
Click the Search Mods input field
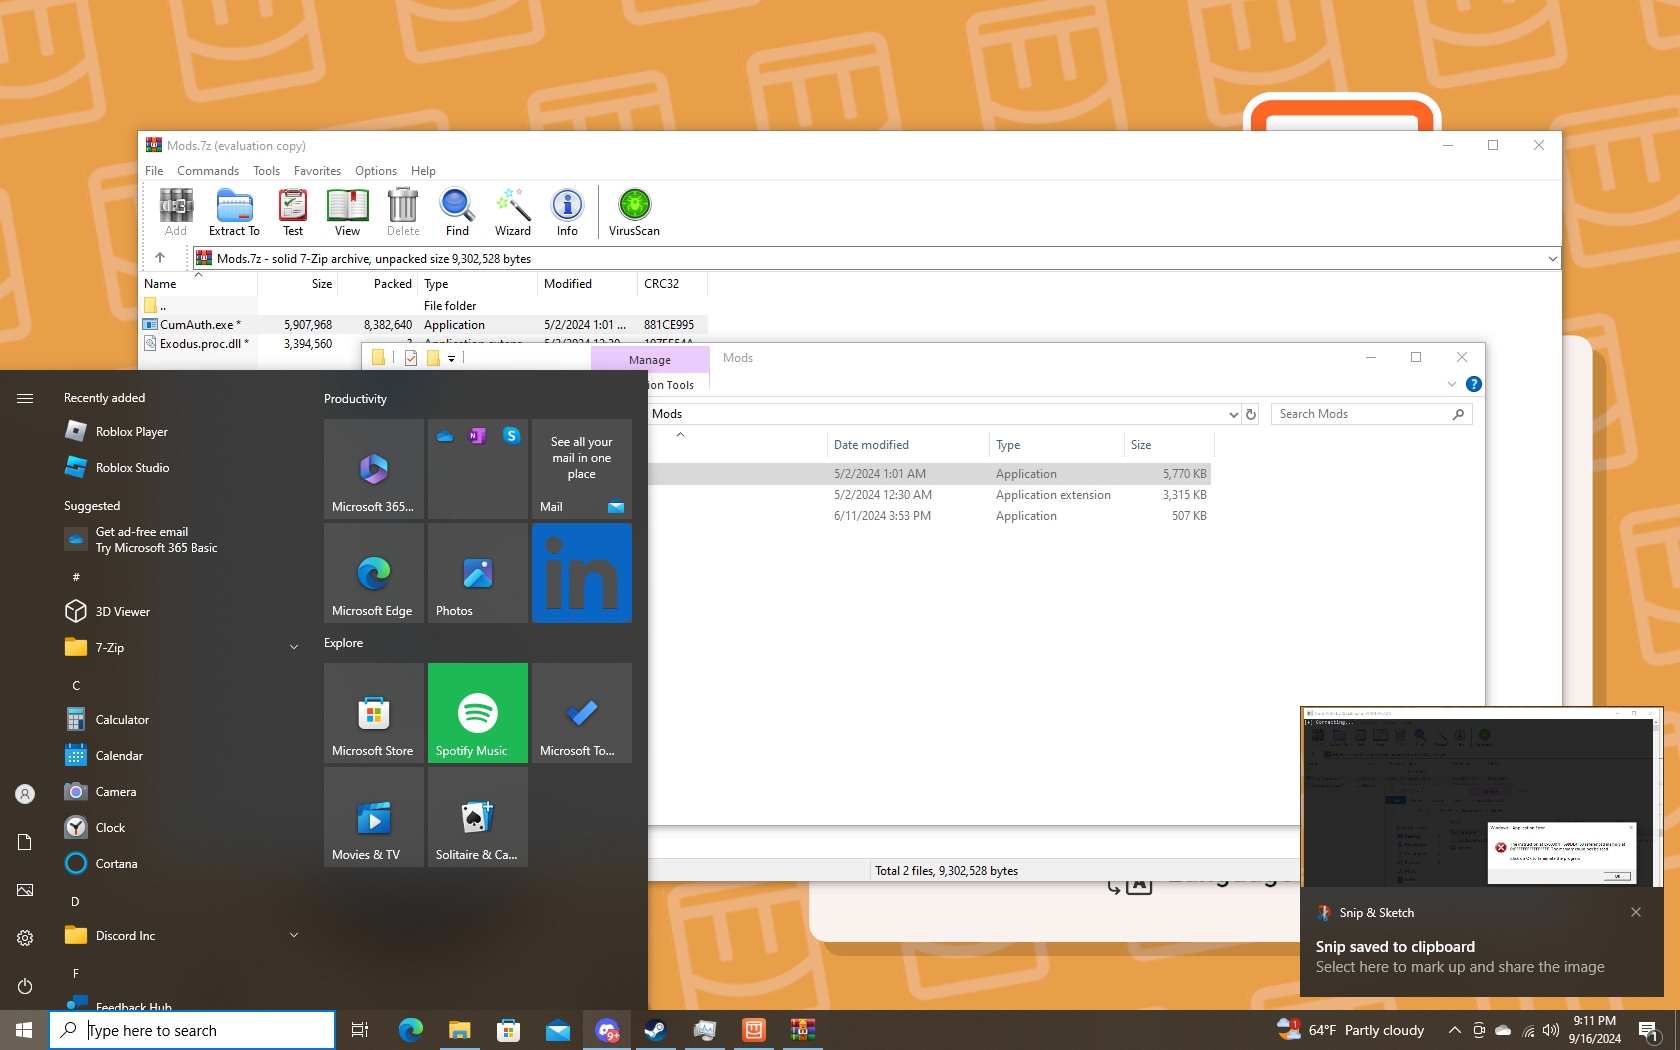click(x=1362, y=414)
